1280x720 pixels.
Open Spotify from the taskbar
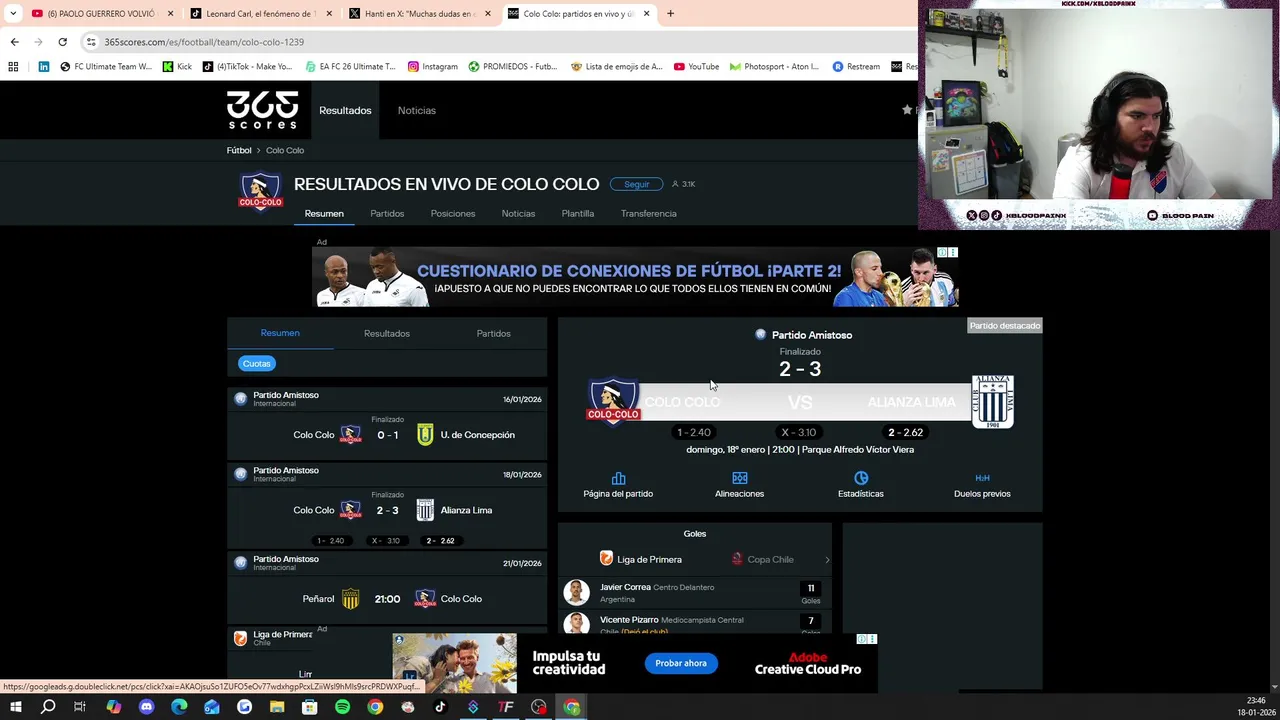click(342, 707)
